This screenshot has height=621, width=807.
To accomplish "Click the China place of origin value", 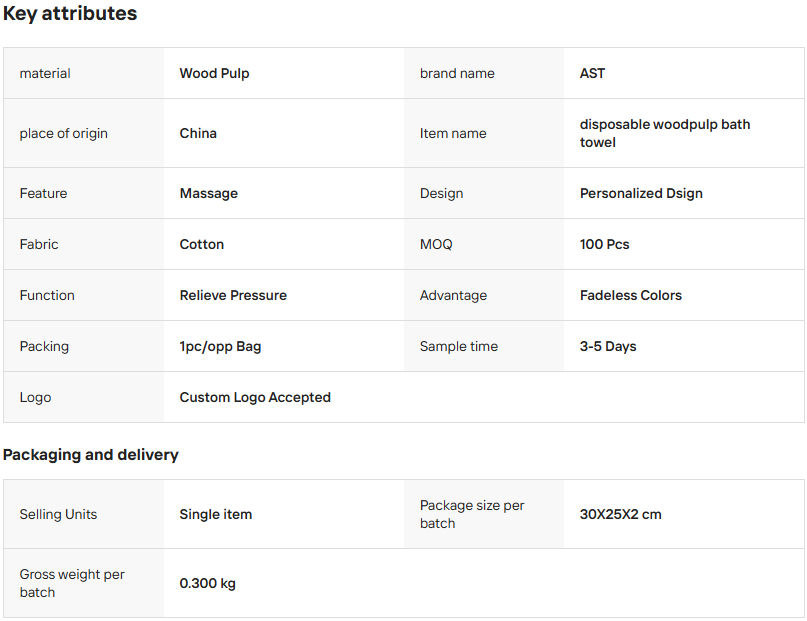I will (198, 133).
